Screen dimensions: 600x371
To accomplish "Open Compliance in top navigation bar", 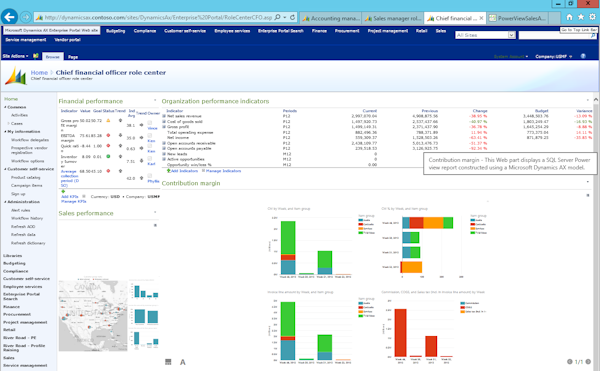I will [x=145, y=31].
